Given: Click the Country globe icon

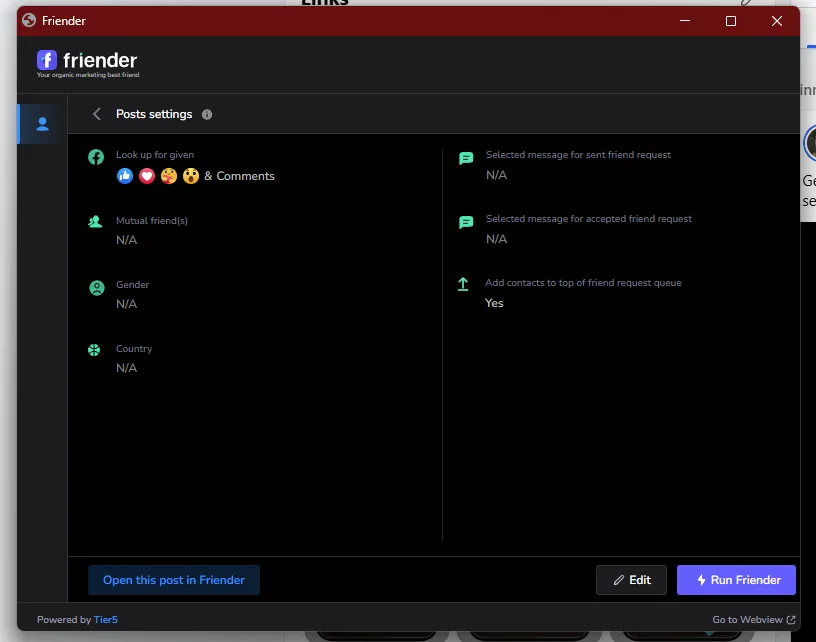Looking at the screenshot, I should 94,350.
